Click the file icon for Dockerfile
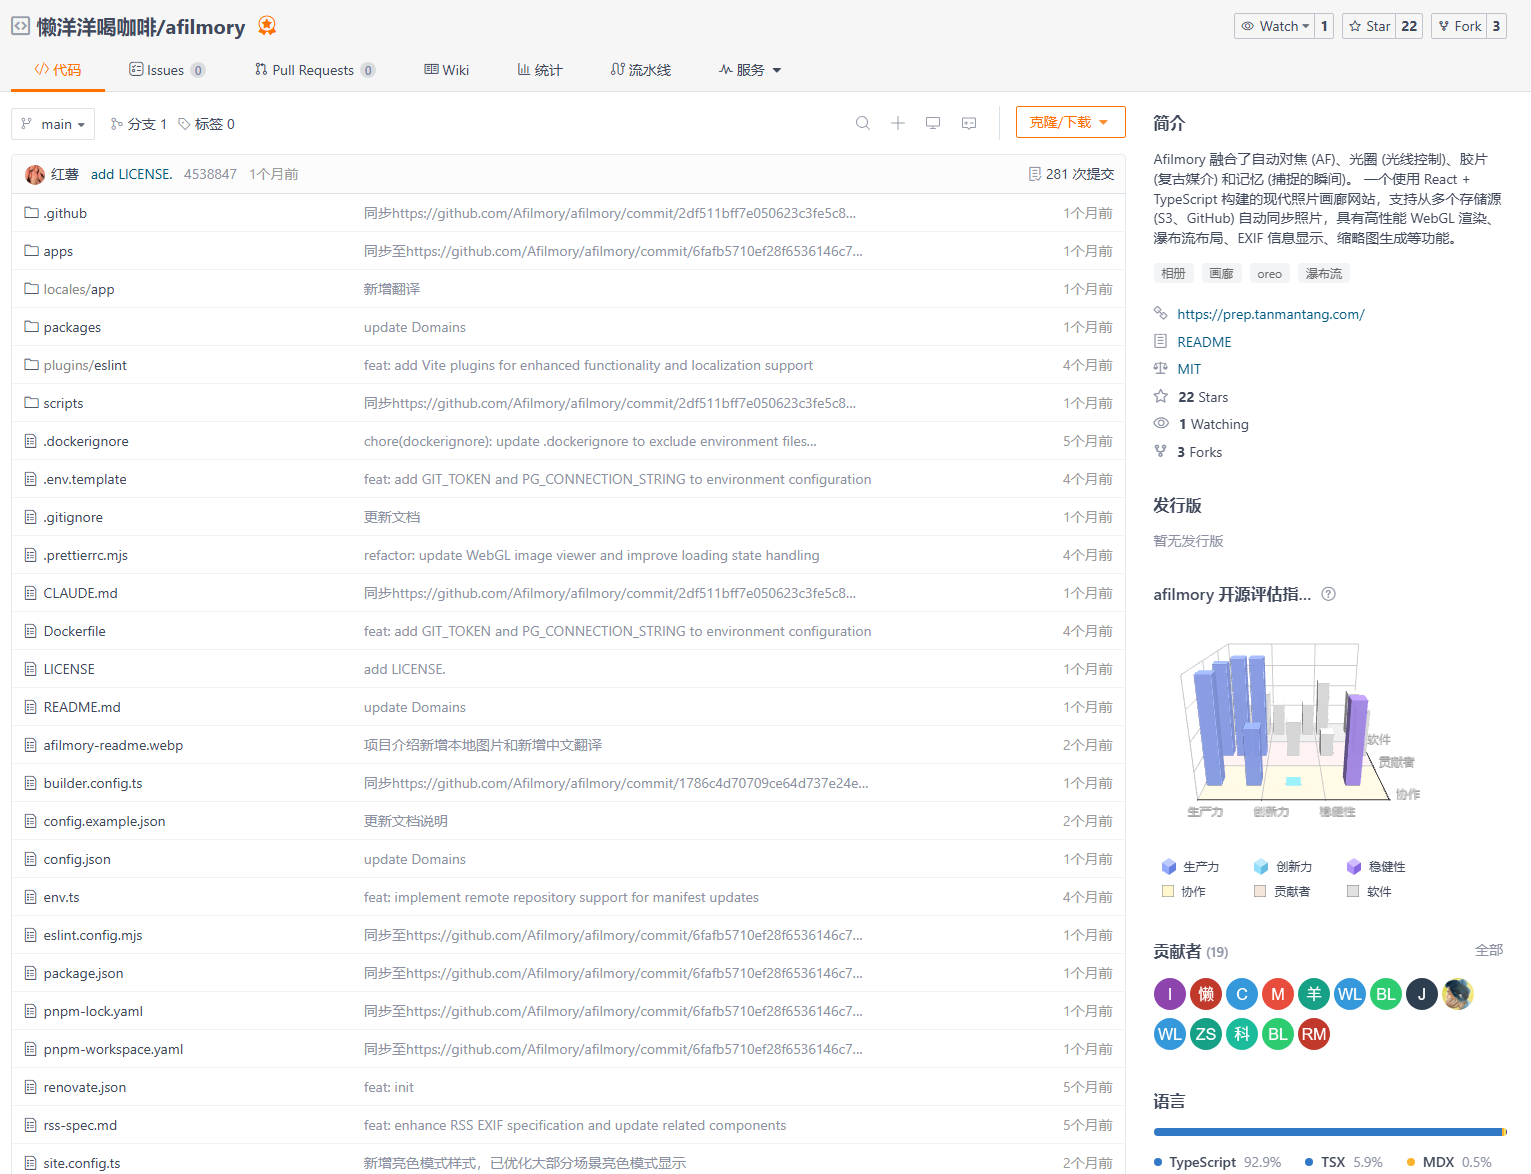1531x1174 pixels. point(31,631)
